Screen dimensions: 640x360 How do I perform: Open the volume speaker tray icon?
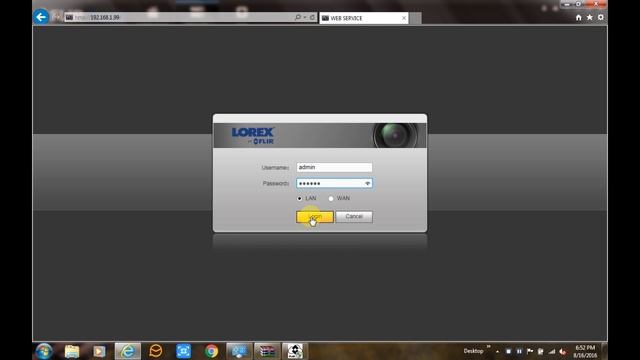coord(563,351)
